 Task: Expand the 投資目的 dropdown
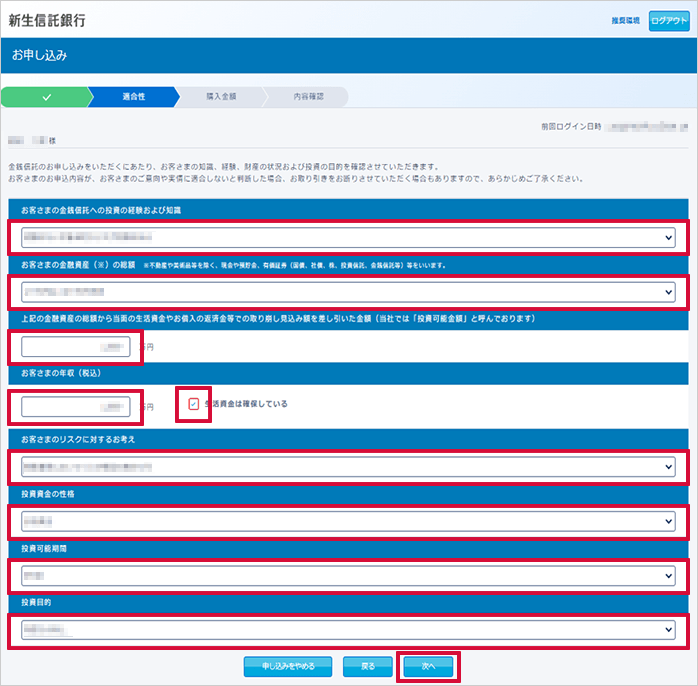point(348,631)
